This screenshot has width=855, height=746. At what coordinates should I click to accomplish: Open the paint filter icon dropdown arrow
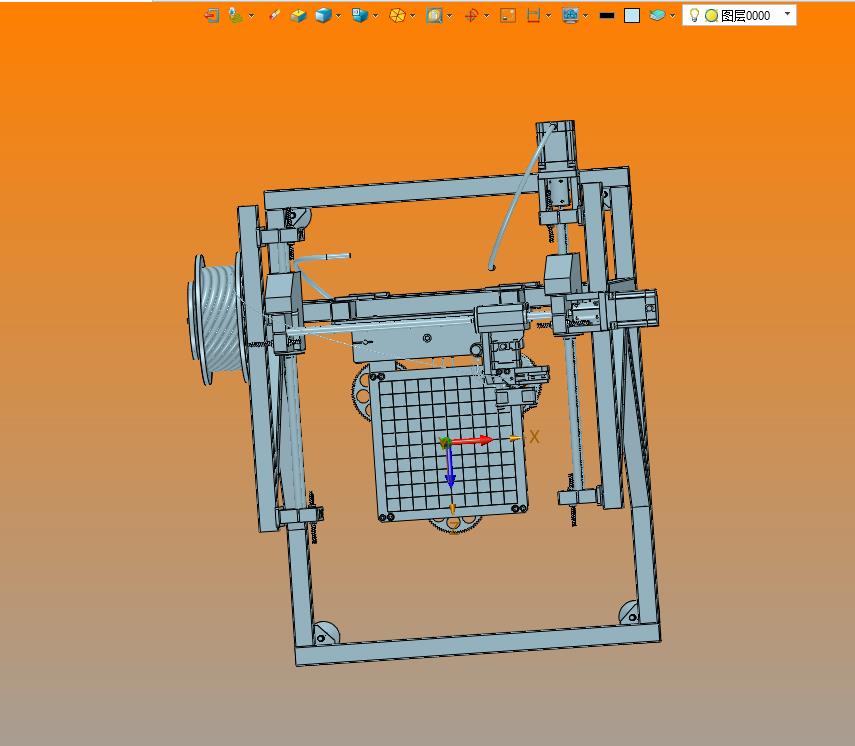[251, 16]
